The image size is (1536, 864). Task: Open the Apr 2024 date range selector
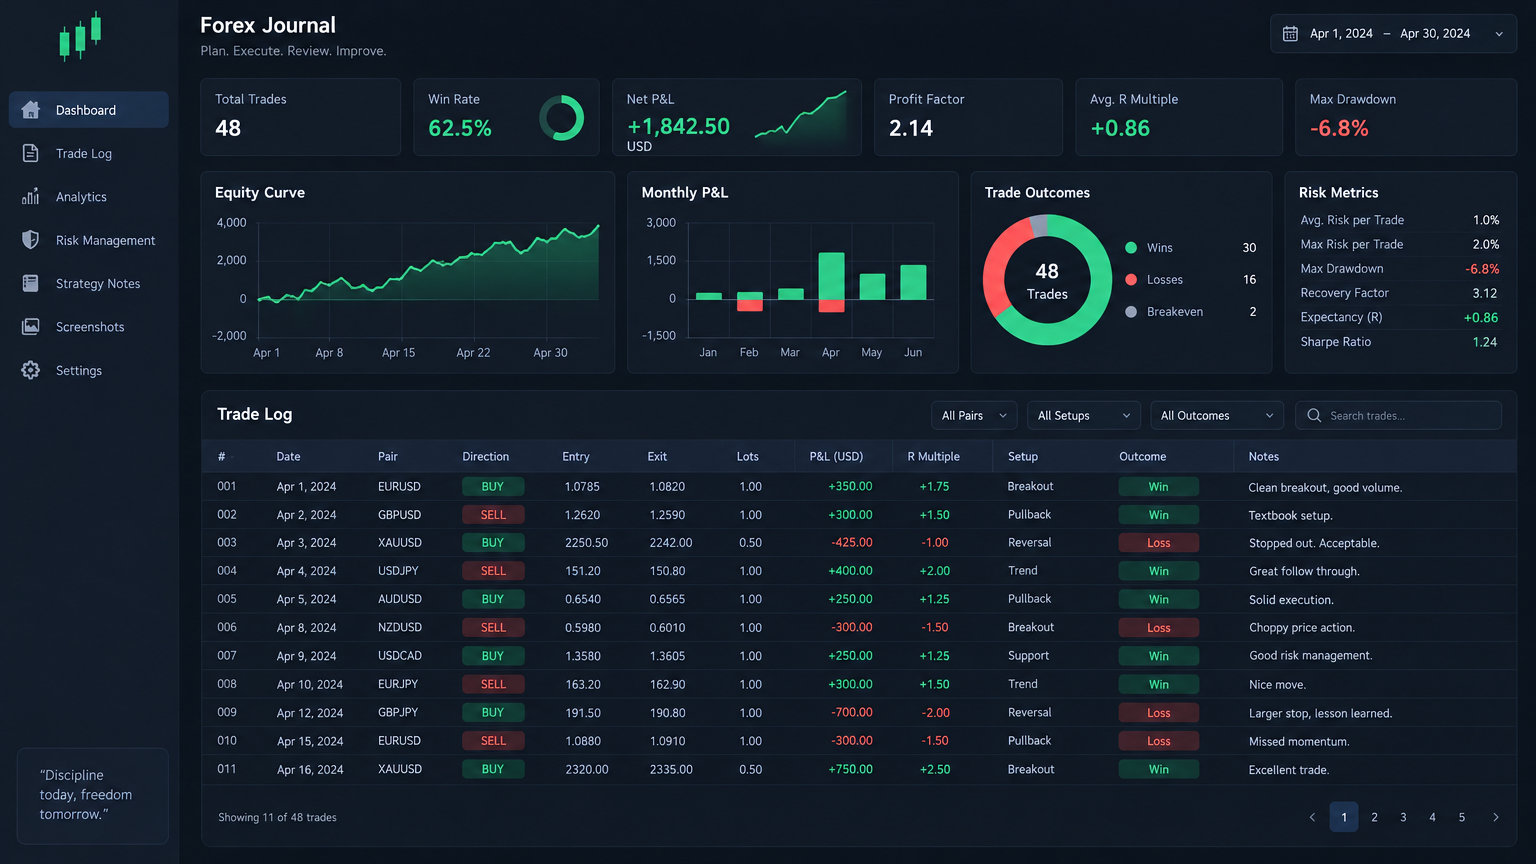click(1393, 34)
